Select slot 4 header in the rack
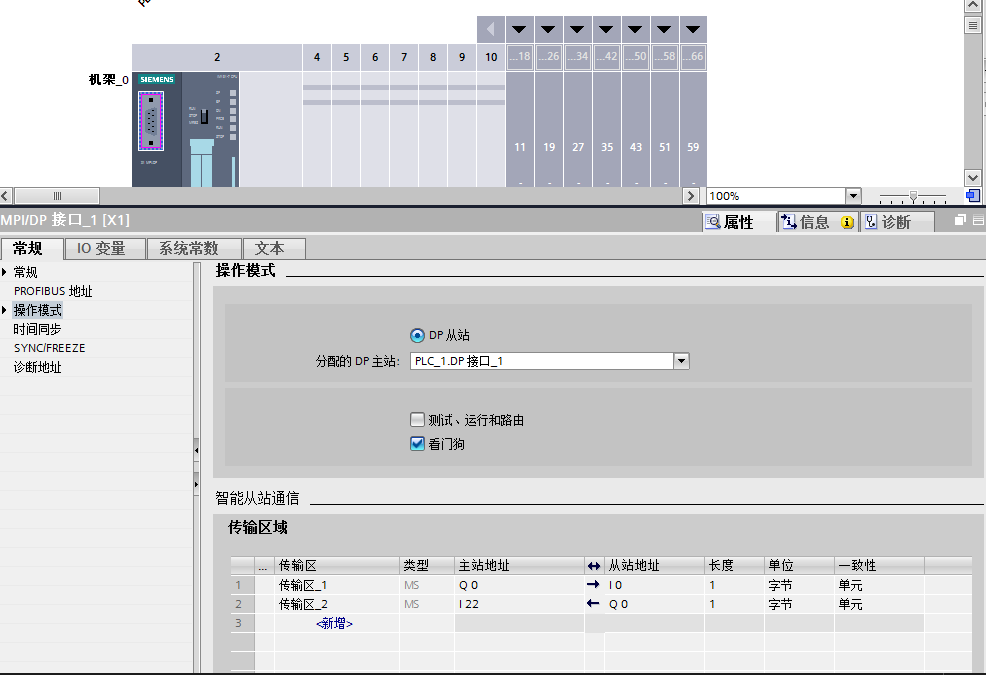This screenshot has height=675, width=986. tap(317, 57)
